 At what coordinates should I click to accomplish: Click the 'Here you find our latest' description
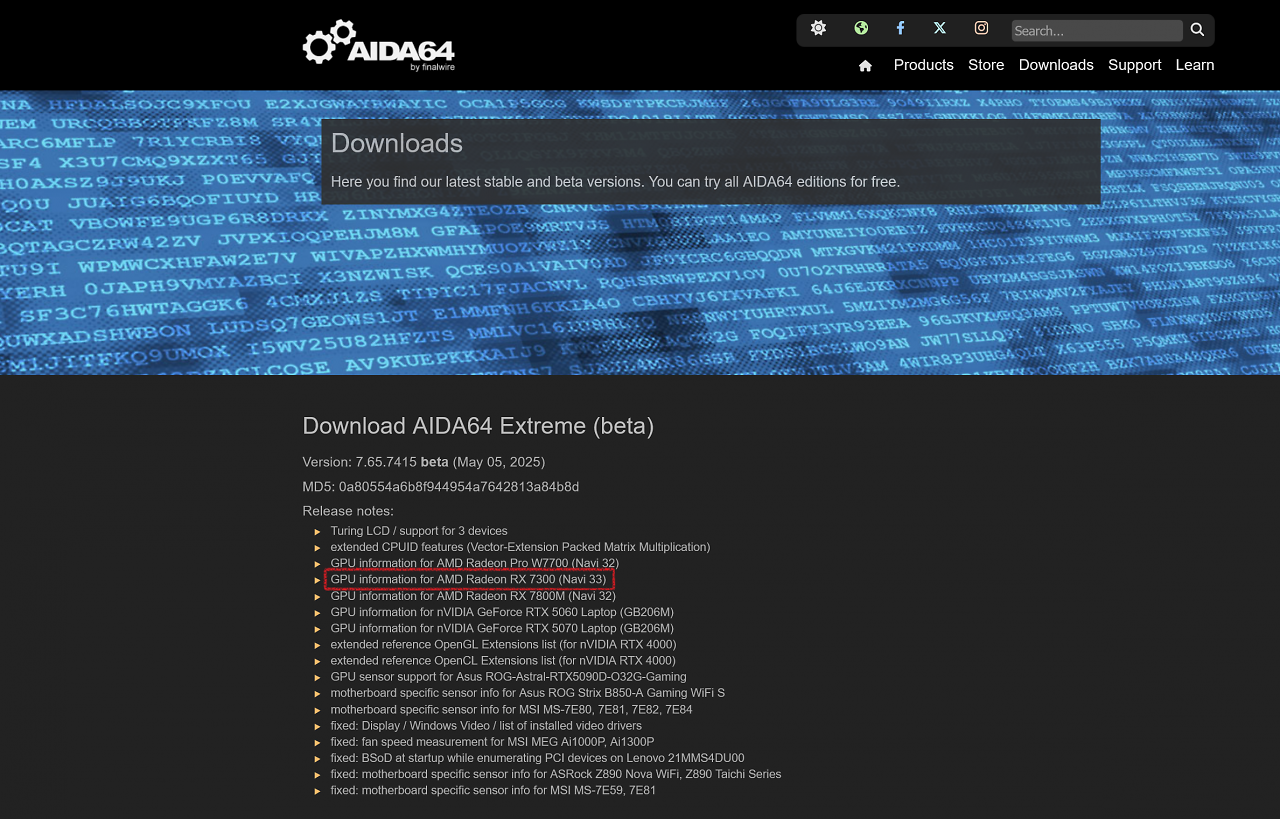click(615, 181)
